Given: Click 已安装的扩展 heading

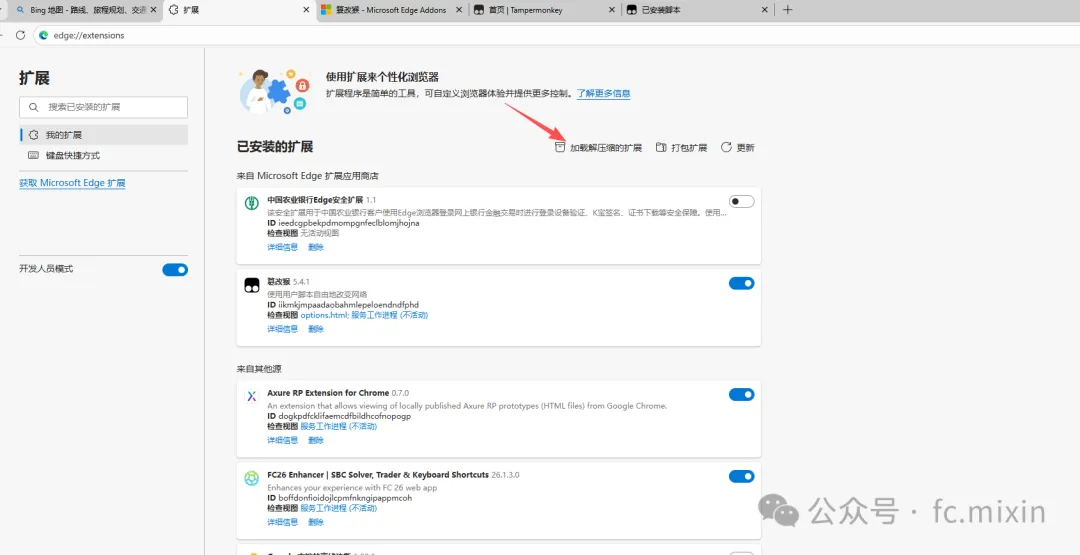Looking at the screenshot, I should (x=275, y=147).
